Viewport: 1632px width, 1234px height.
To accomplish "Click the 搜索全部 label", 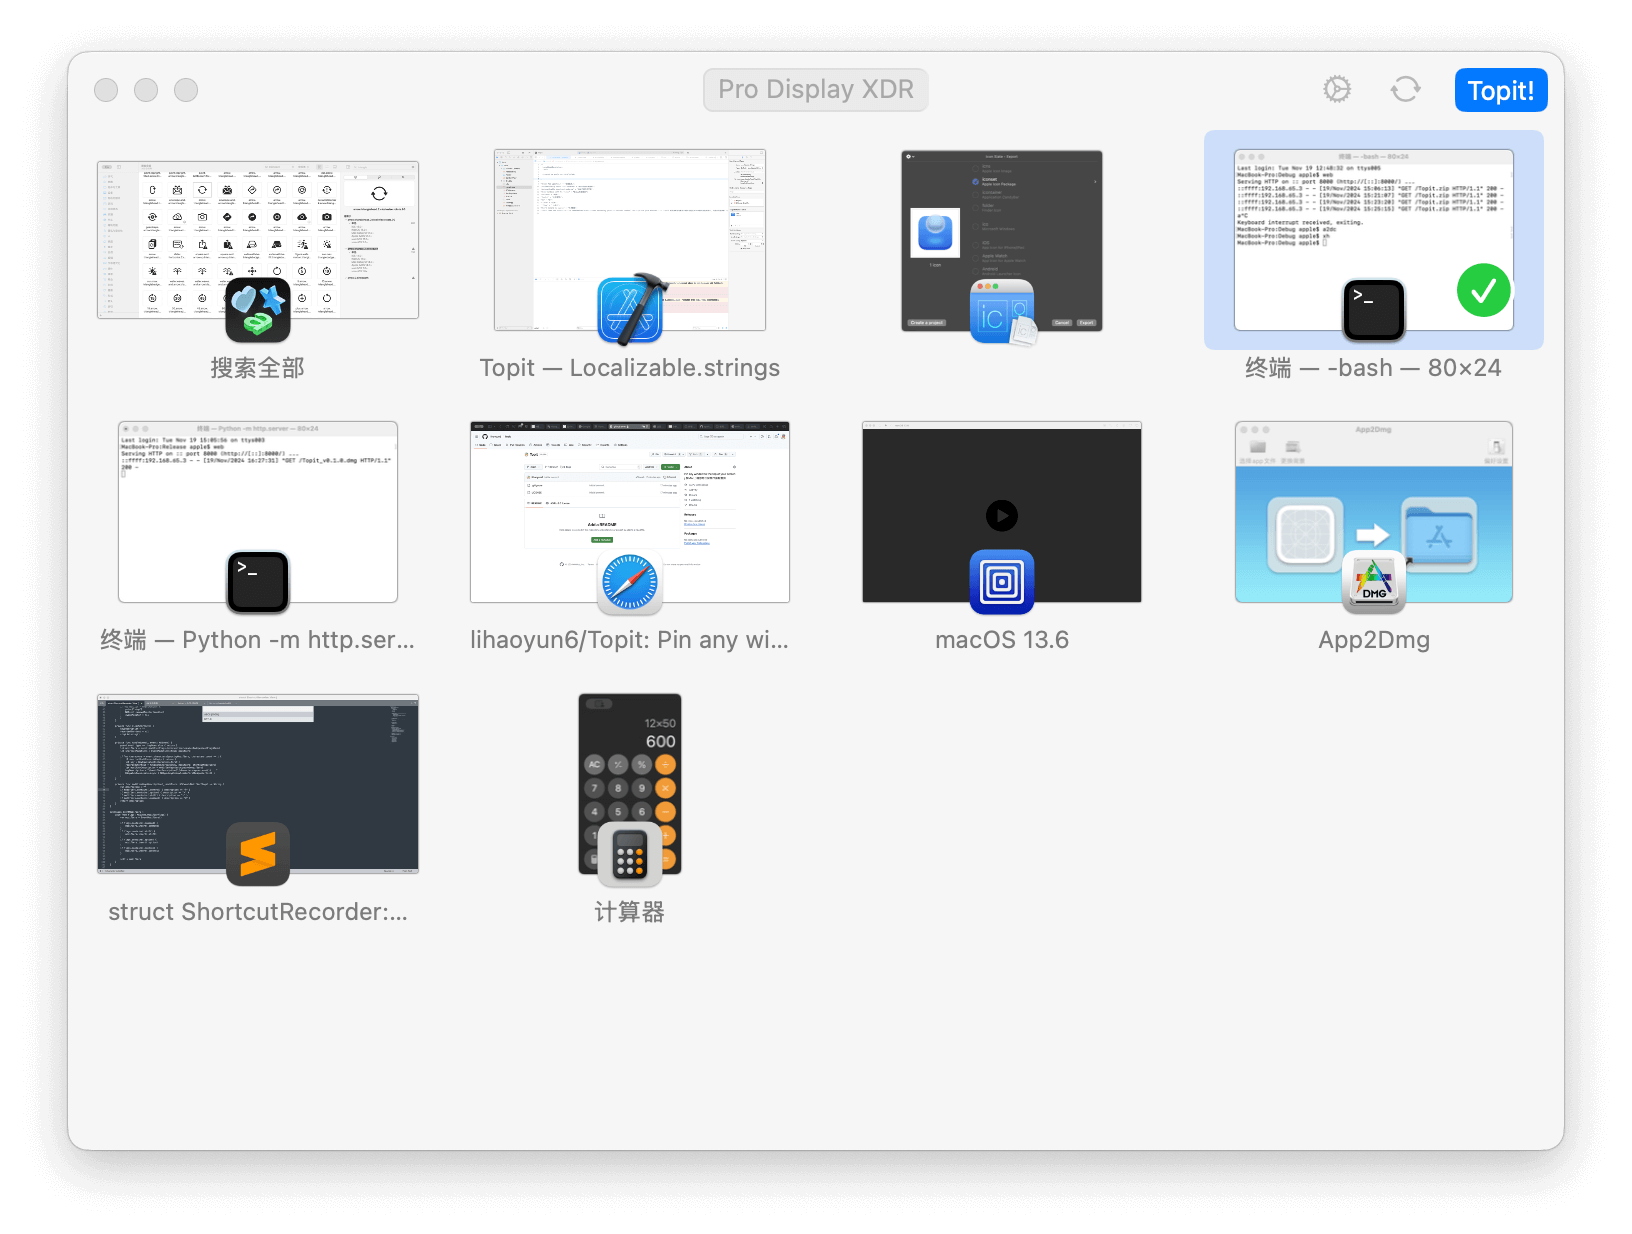I will click(x=258, y=368).
